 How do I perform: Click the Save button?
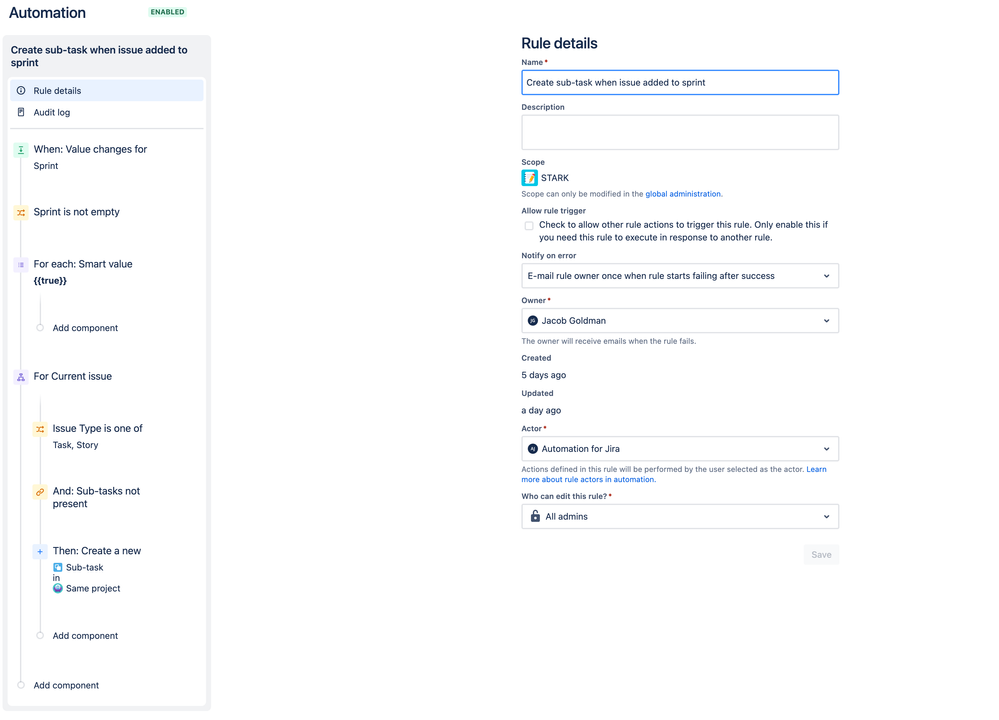tap(821, 554)
